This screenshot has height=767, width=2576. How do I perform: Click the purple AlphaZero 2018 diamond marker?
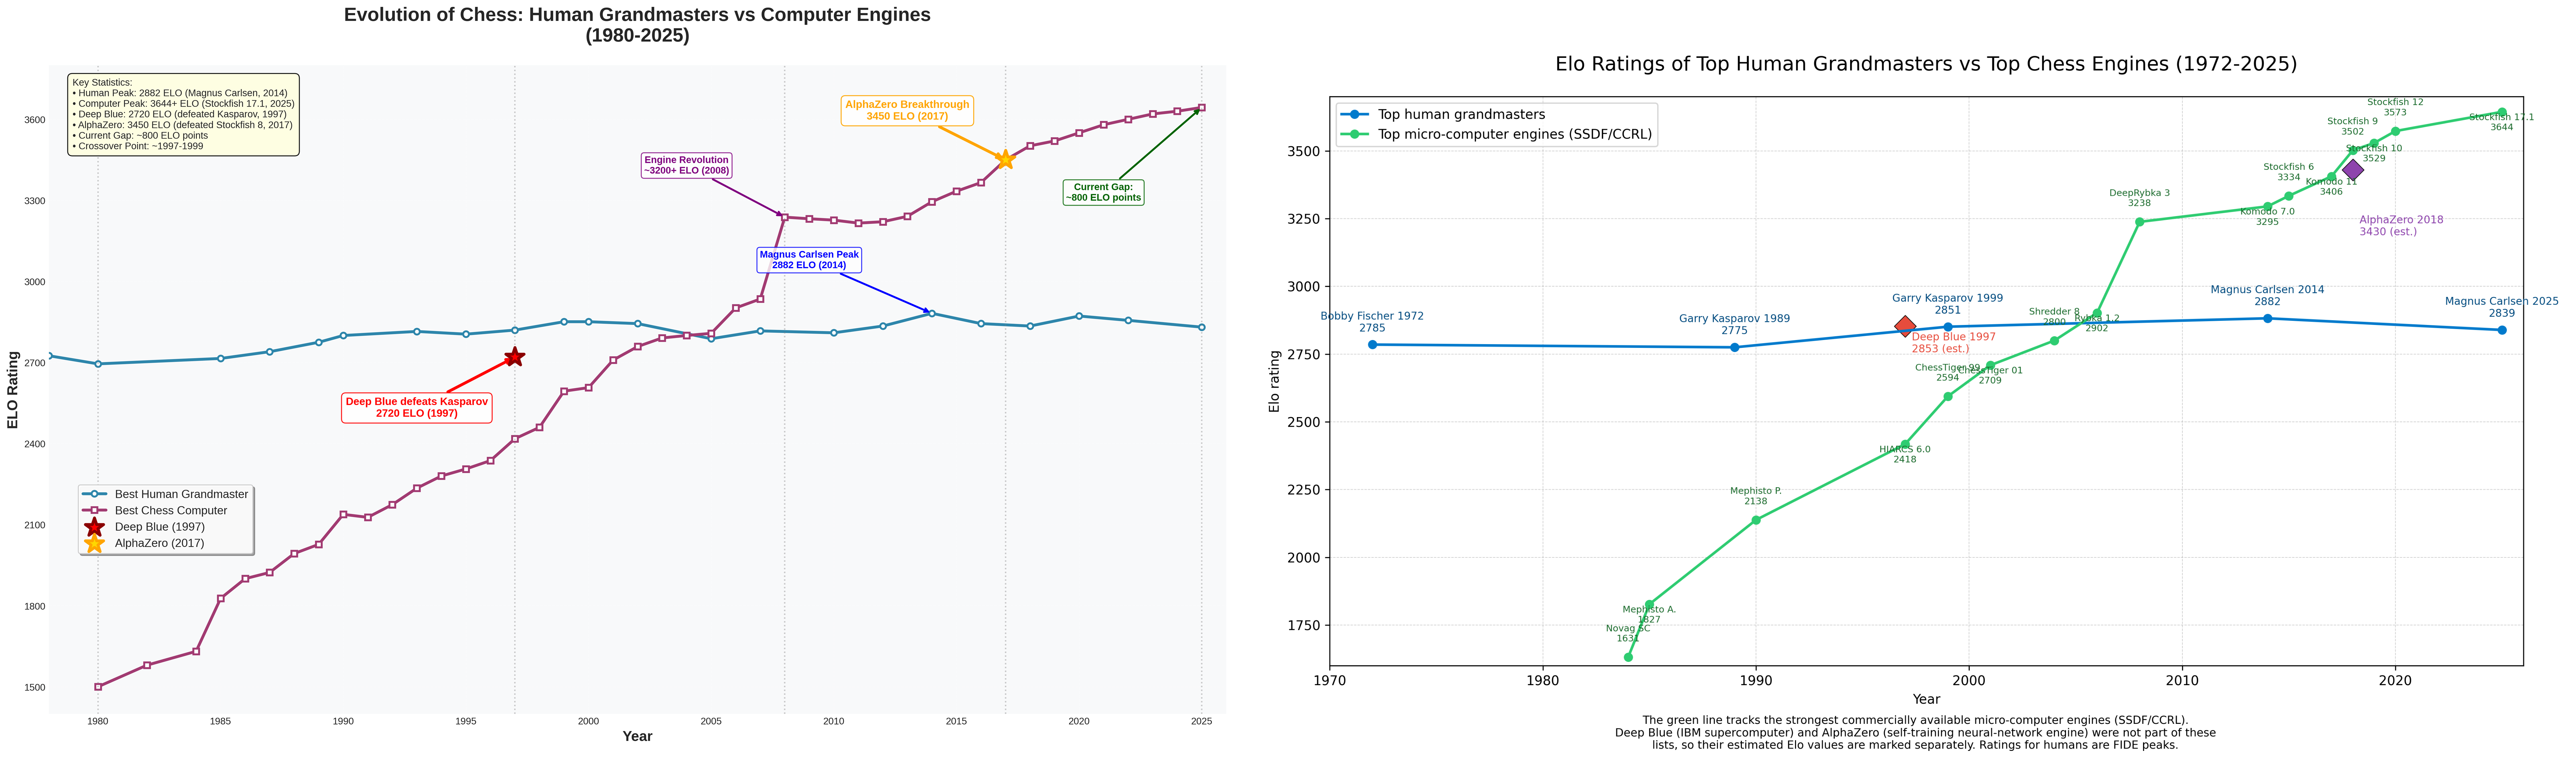pos(2353,170)
